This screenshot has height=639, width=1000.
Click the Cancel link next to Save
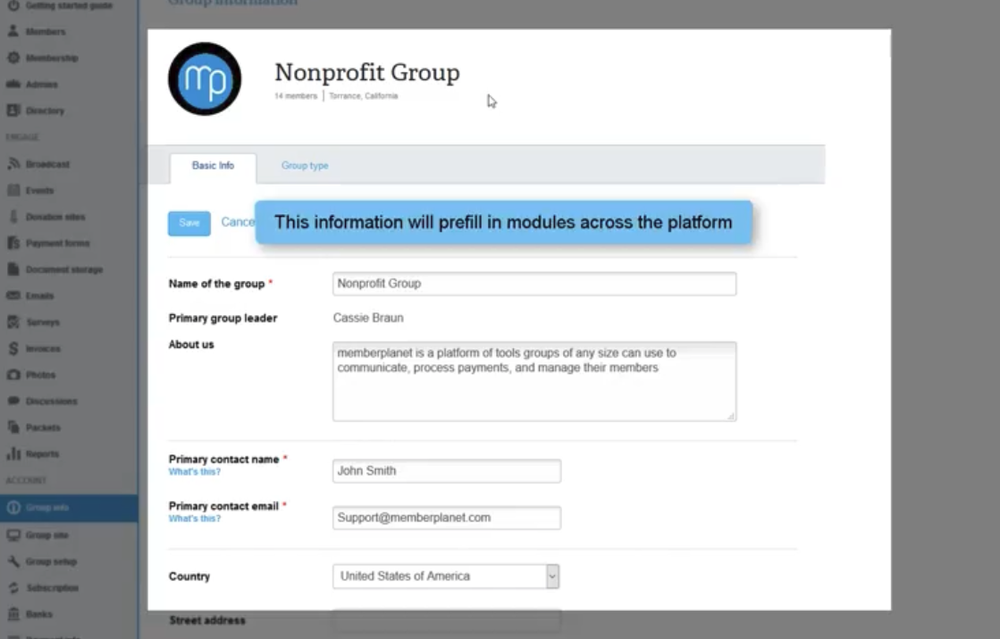[237, 222]
